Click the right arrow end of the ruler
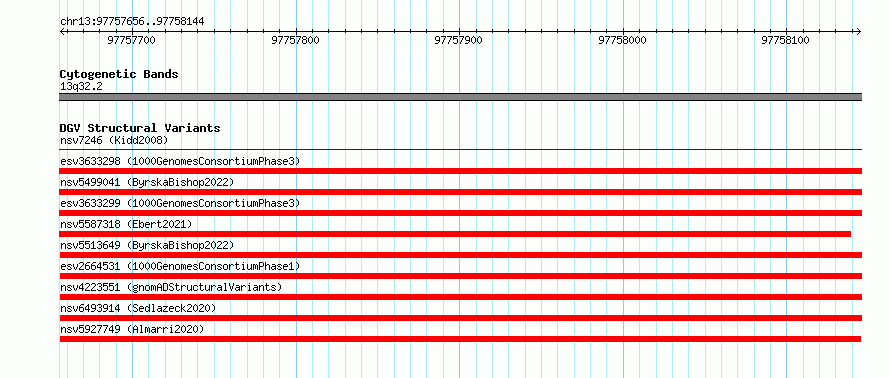 coord(858,31)
